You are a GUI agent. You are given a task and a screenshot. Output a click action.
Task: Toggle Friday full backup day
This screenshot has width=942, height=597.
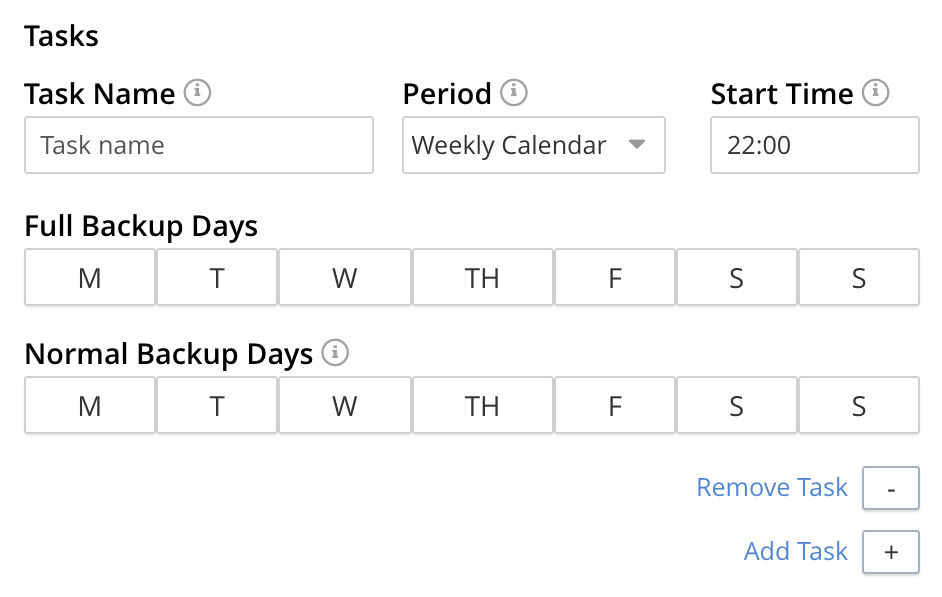(614, 277)
